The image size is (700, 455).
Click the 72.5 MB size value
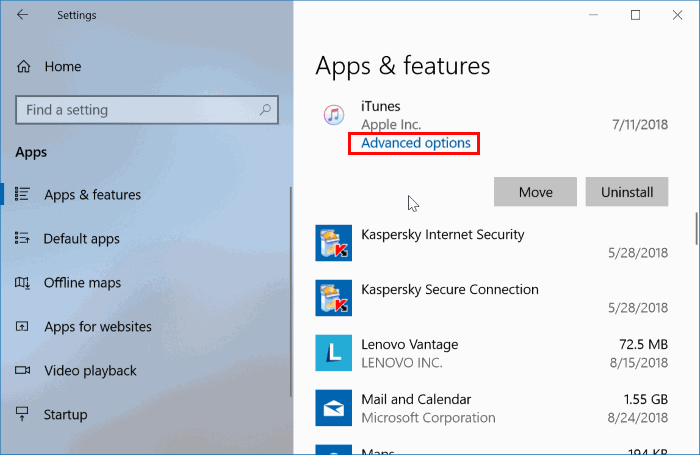tap(643, 344)
